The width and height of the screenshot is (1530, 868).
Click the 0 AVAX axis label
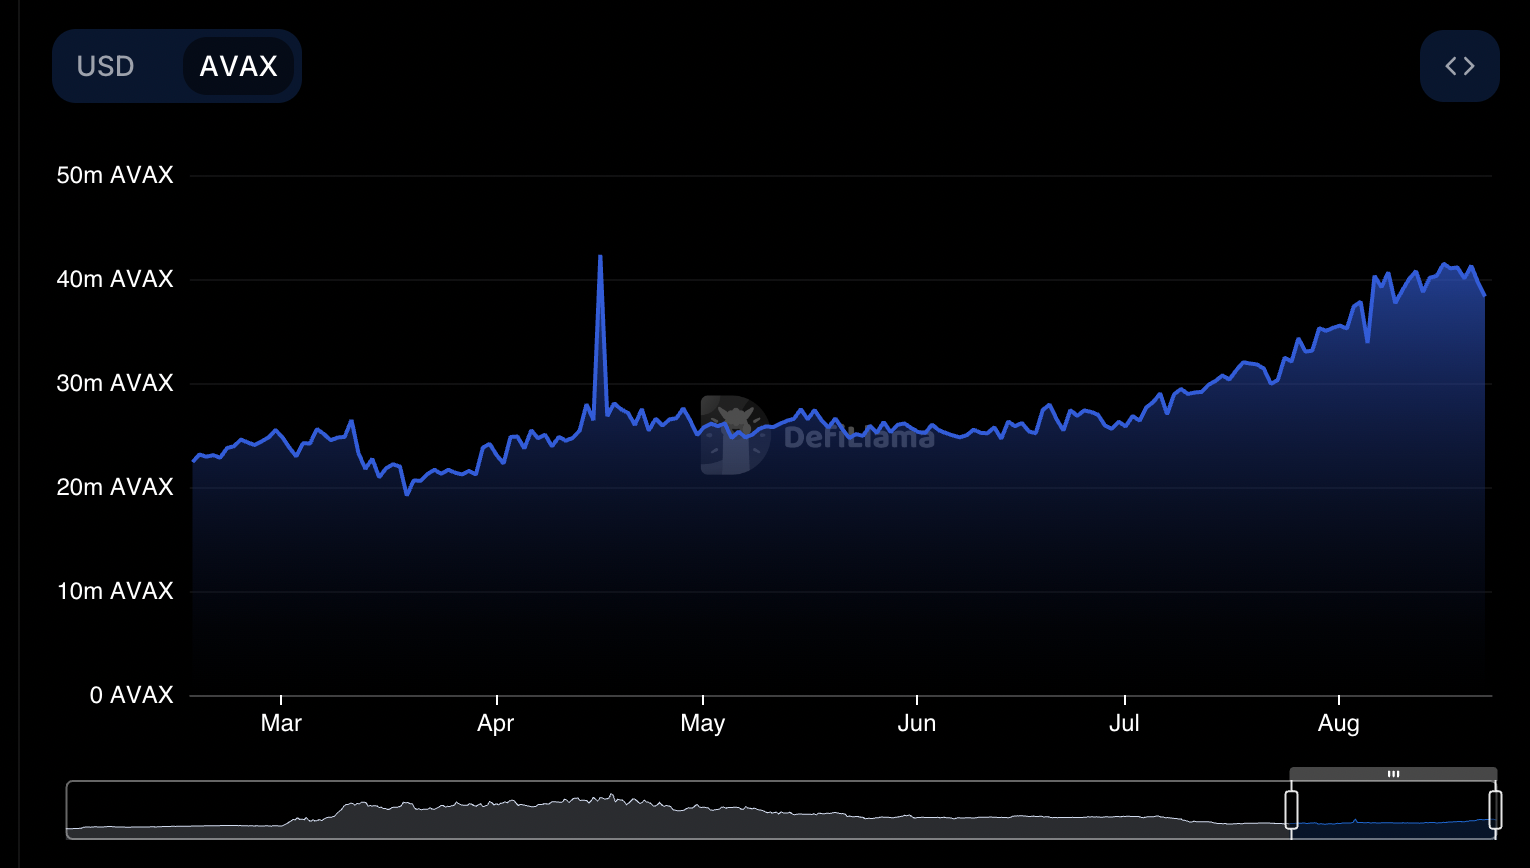tap(132, 695)
